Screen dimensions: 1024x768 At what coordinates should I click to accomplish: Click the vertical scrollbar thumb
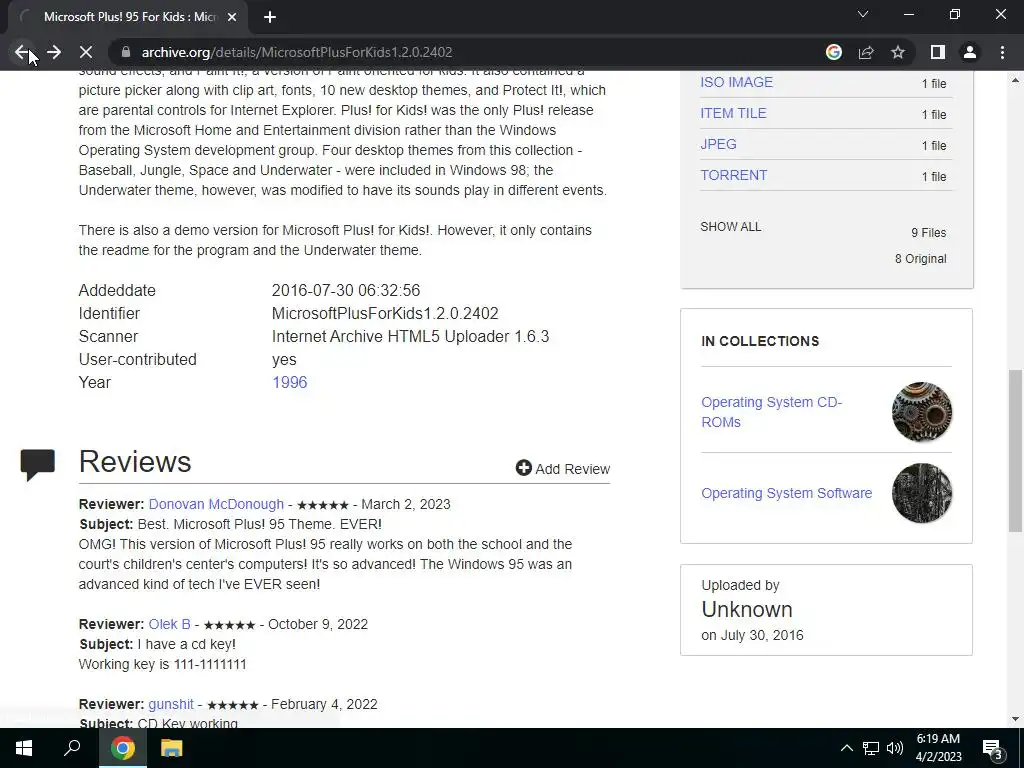(1015, 451)
